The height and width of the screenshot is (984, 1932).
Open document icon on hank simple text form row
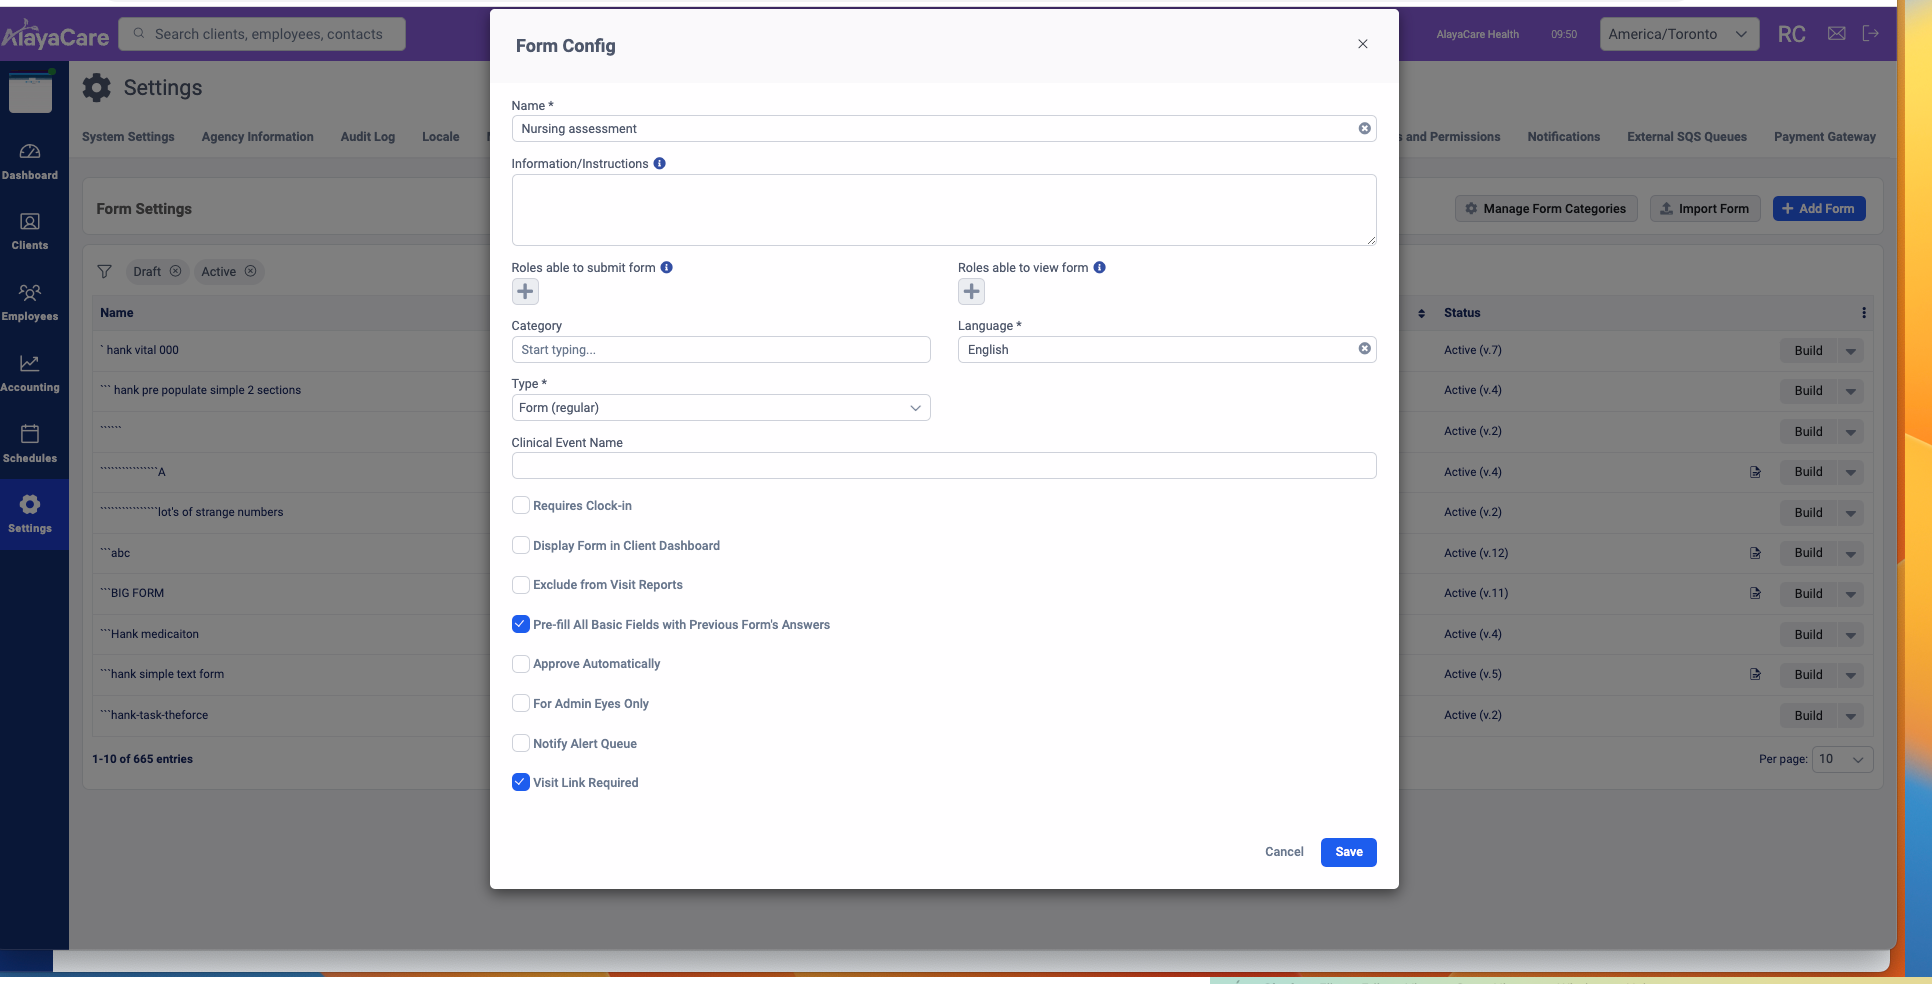click(x=1755, y=674)
